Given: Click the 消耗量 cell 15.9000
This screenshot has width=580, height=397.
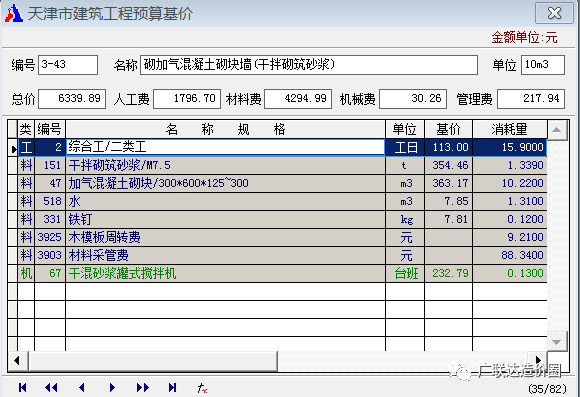Looking at the screenshot, I should 510,147.
